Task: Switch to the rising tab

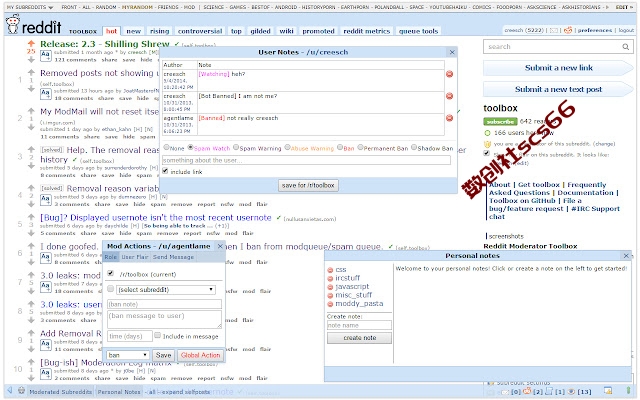Action: pyautogui.click(x=159, y=31)
